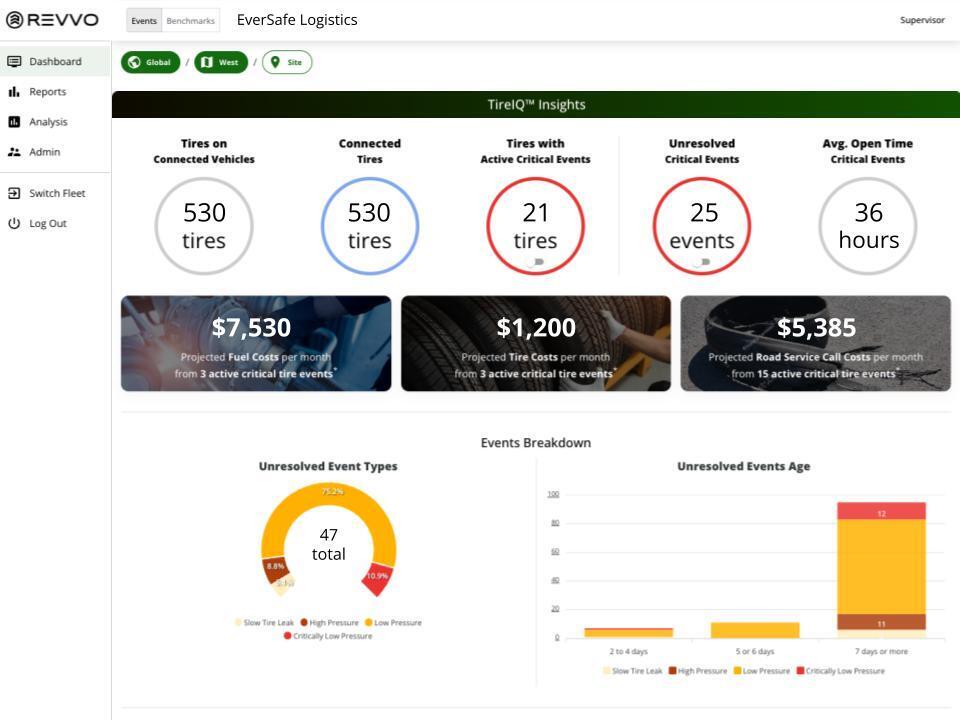The height and width of the screenshot is (720, 960).
Task: Open the Site selector pill
Action: (x=287, y=62)
